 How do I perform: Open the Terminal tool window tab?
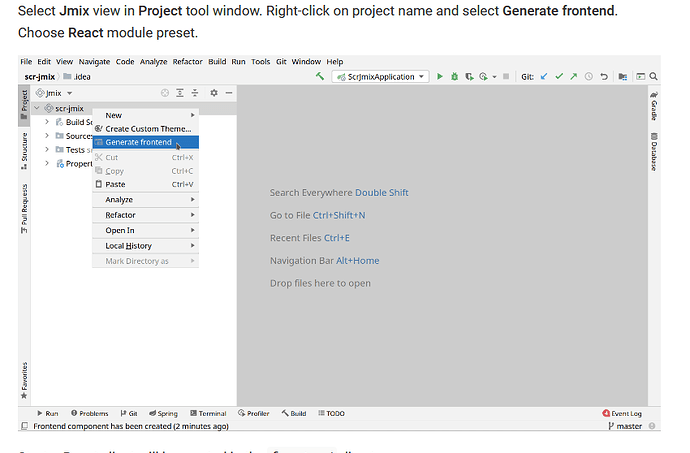click(x=208, y=413)
